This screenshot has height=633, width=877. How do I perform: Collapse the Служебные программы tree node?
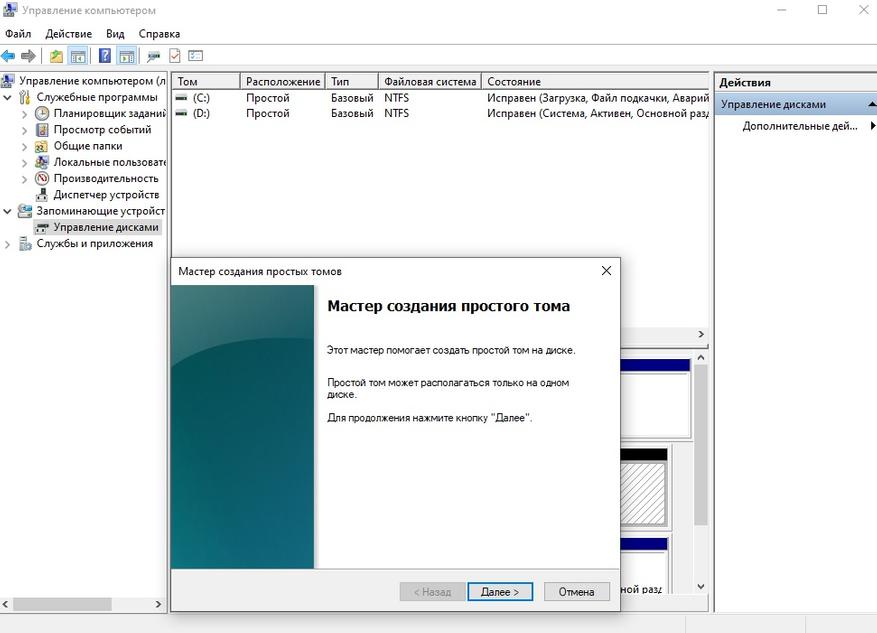[9, 98]
